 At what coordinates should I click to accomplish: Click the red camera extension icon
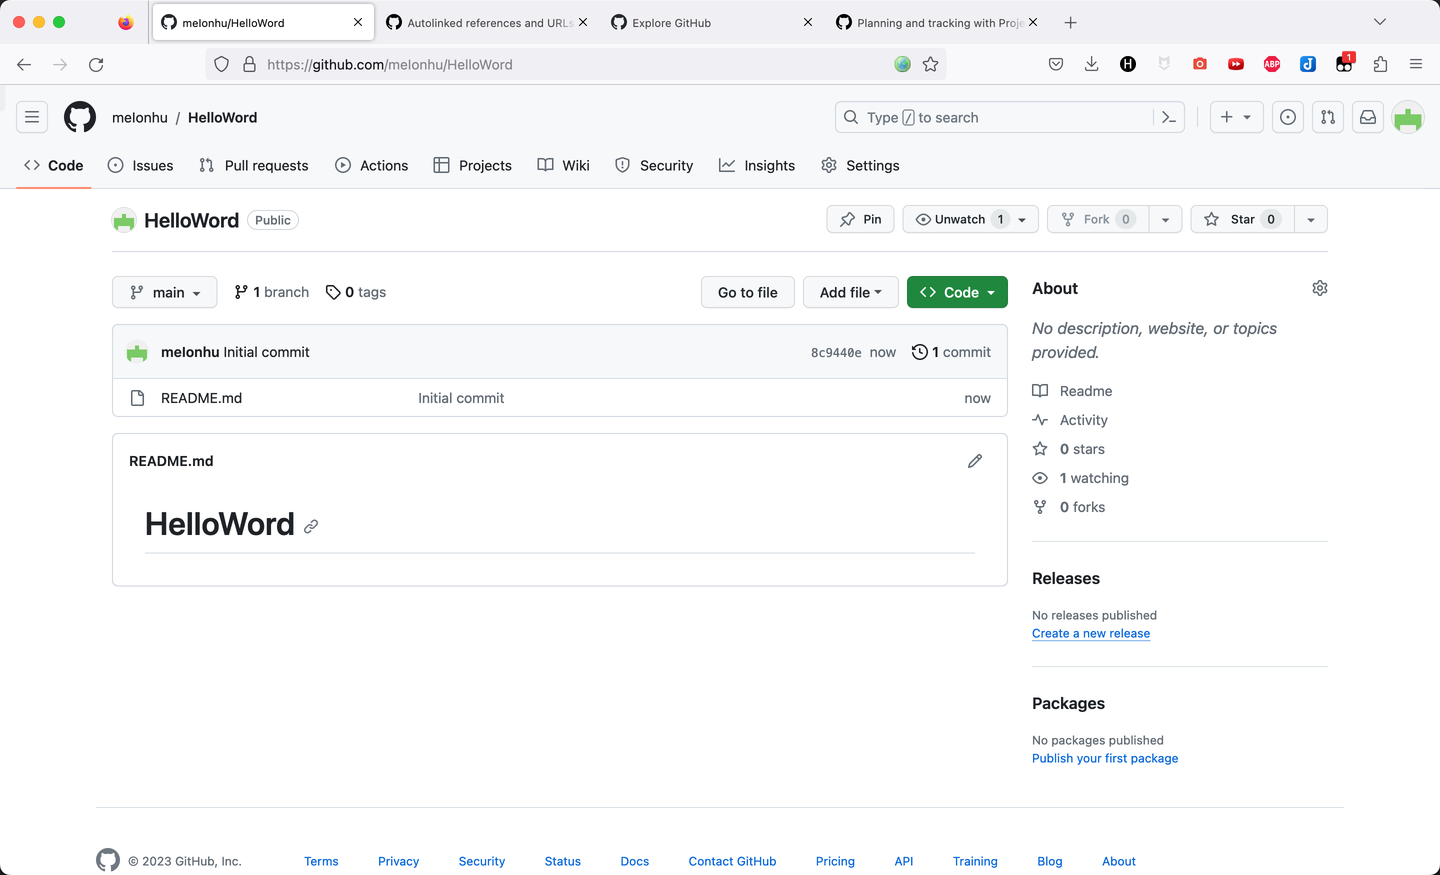pyautogui.click(x=1200, y=64)
